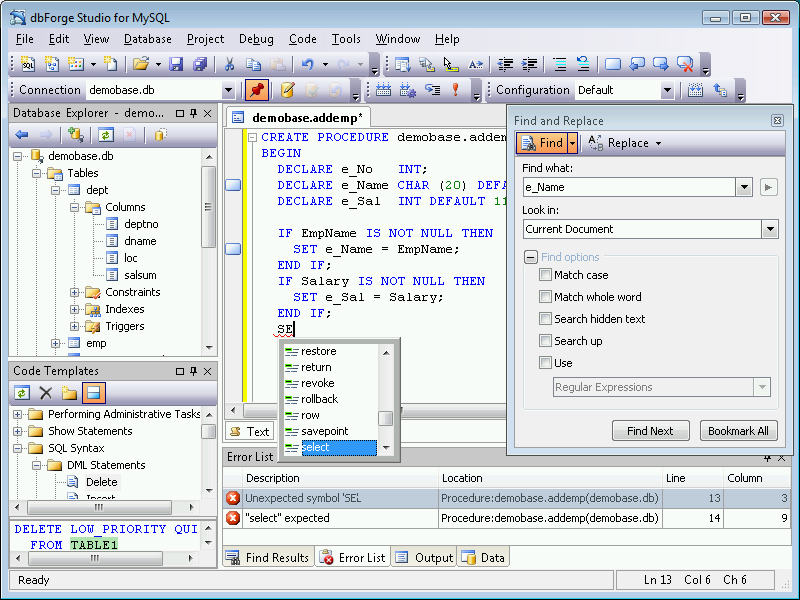Open the Configuration dropdown
The height and width of the screenshot is (600, 800).
pyautogui.click(x=667, y=90)
